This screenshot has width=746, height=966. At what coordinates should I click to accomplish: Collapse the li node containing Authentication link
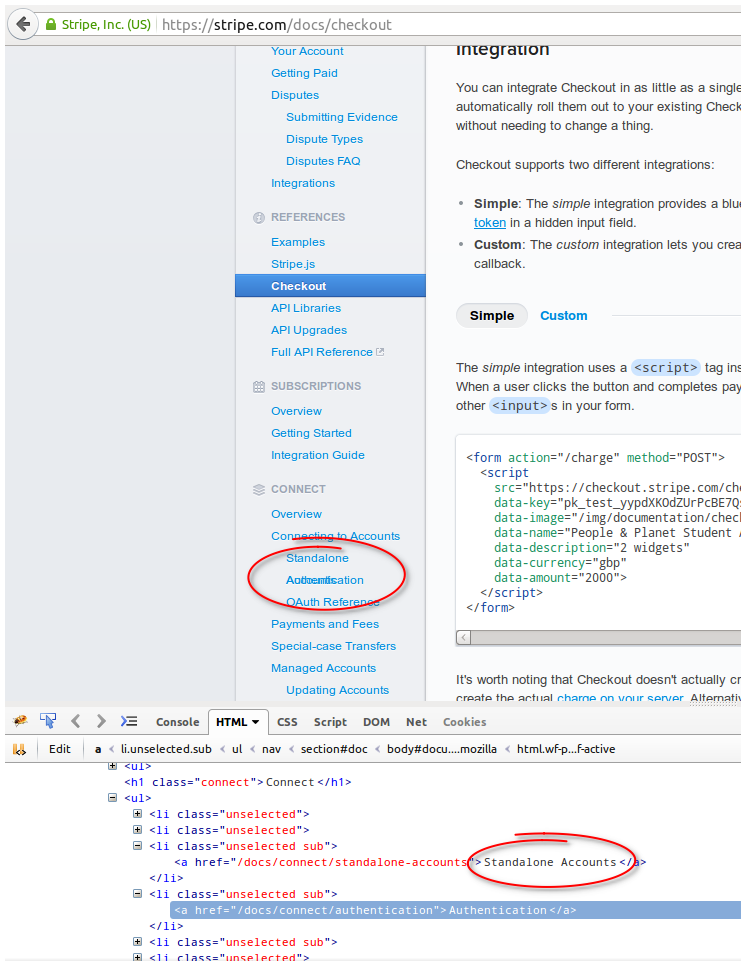point(137,894)
